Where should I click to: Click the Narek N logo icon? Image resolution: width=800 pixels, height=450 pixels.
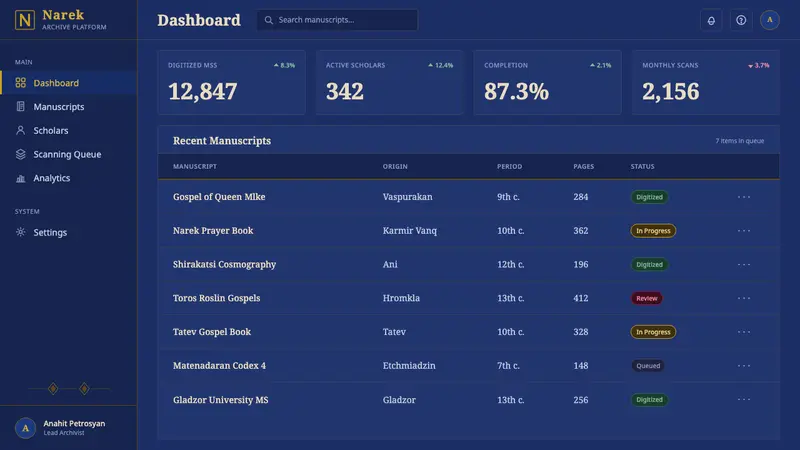click(x=24, y=20)
